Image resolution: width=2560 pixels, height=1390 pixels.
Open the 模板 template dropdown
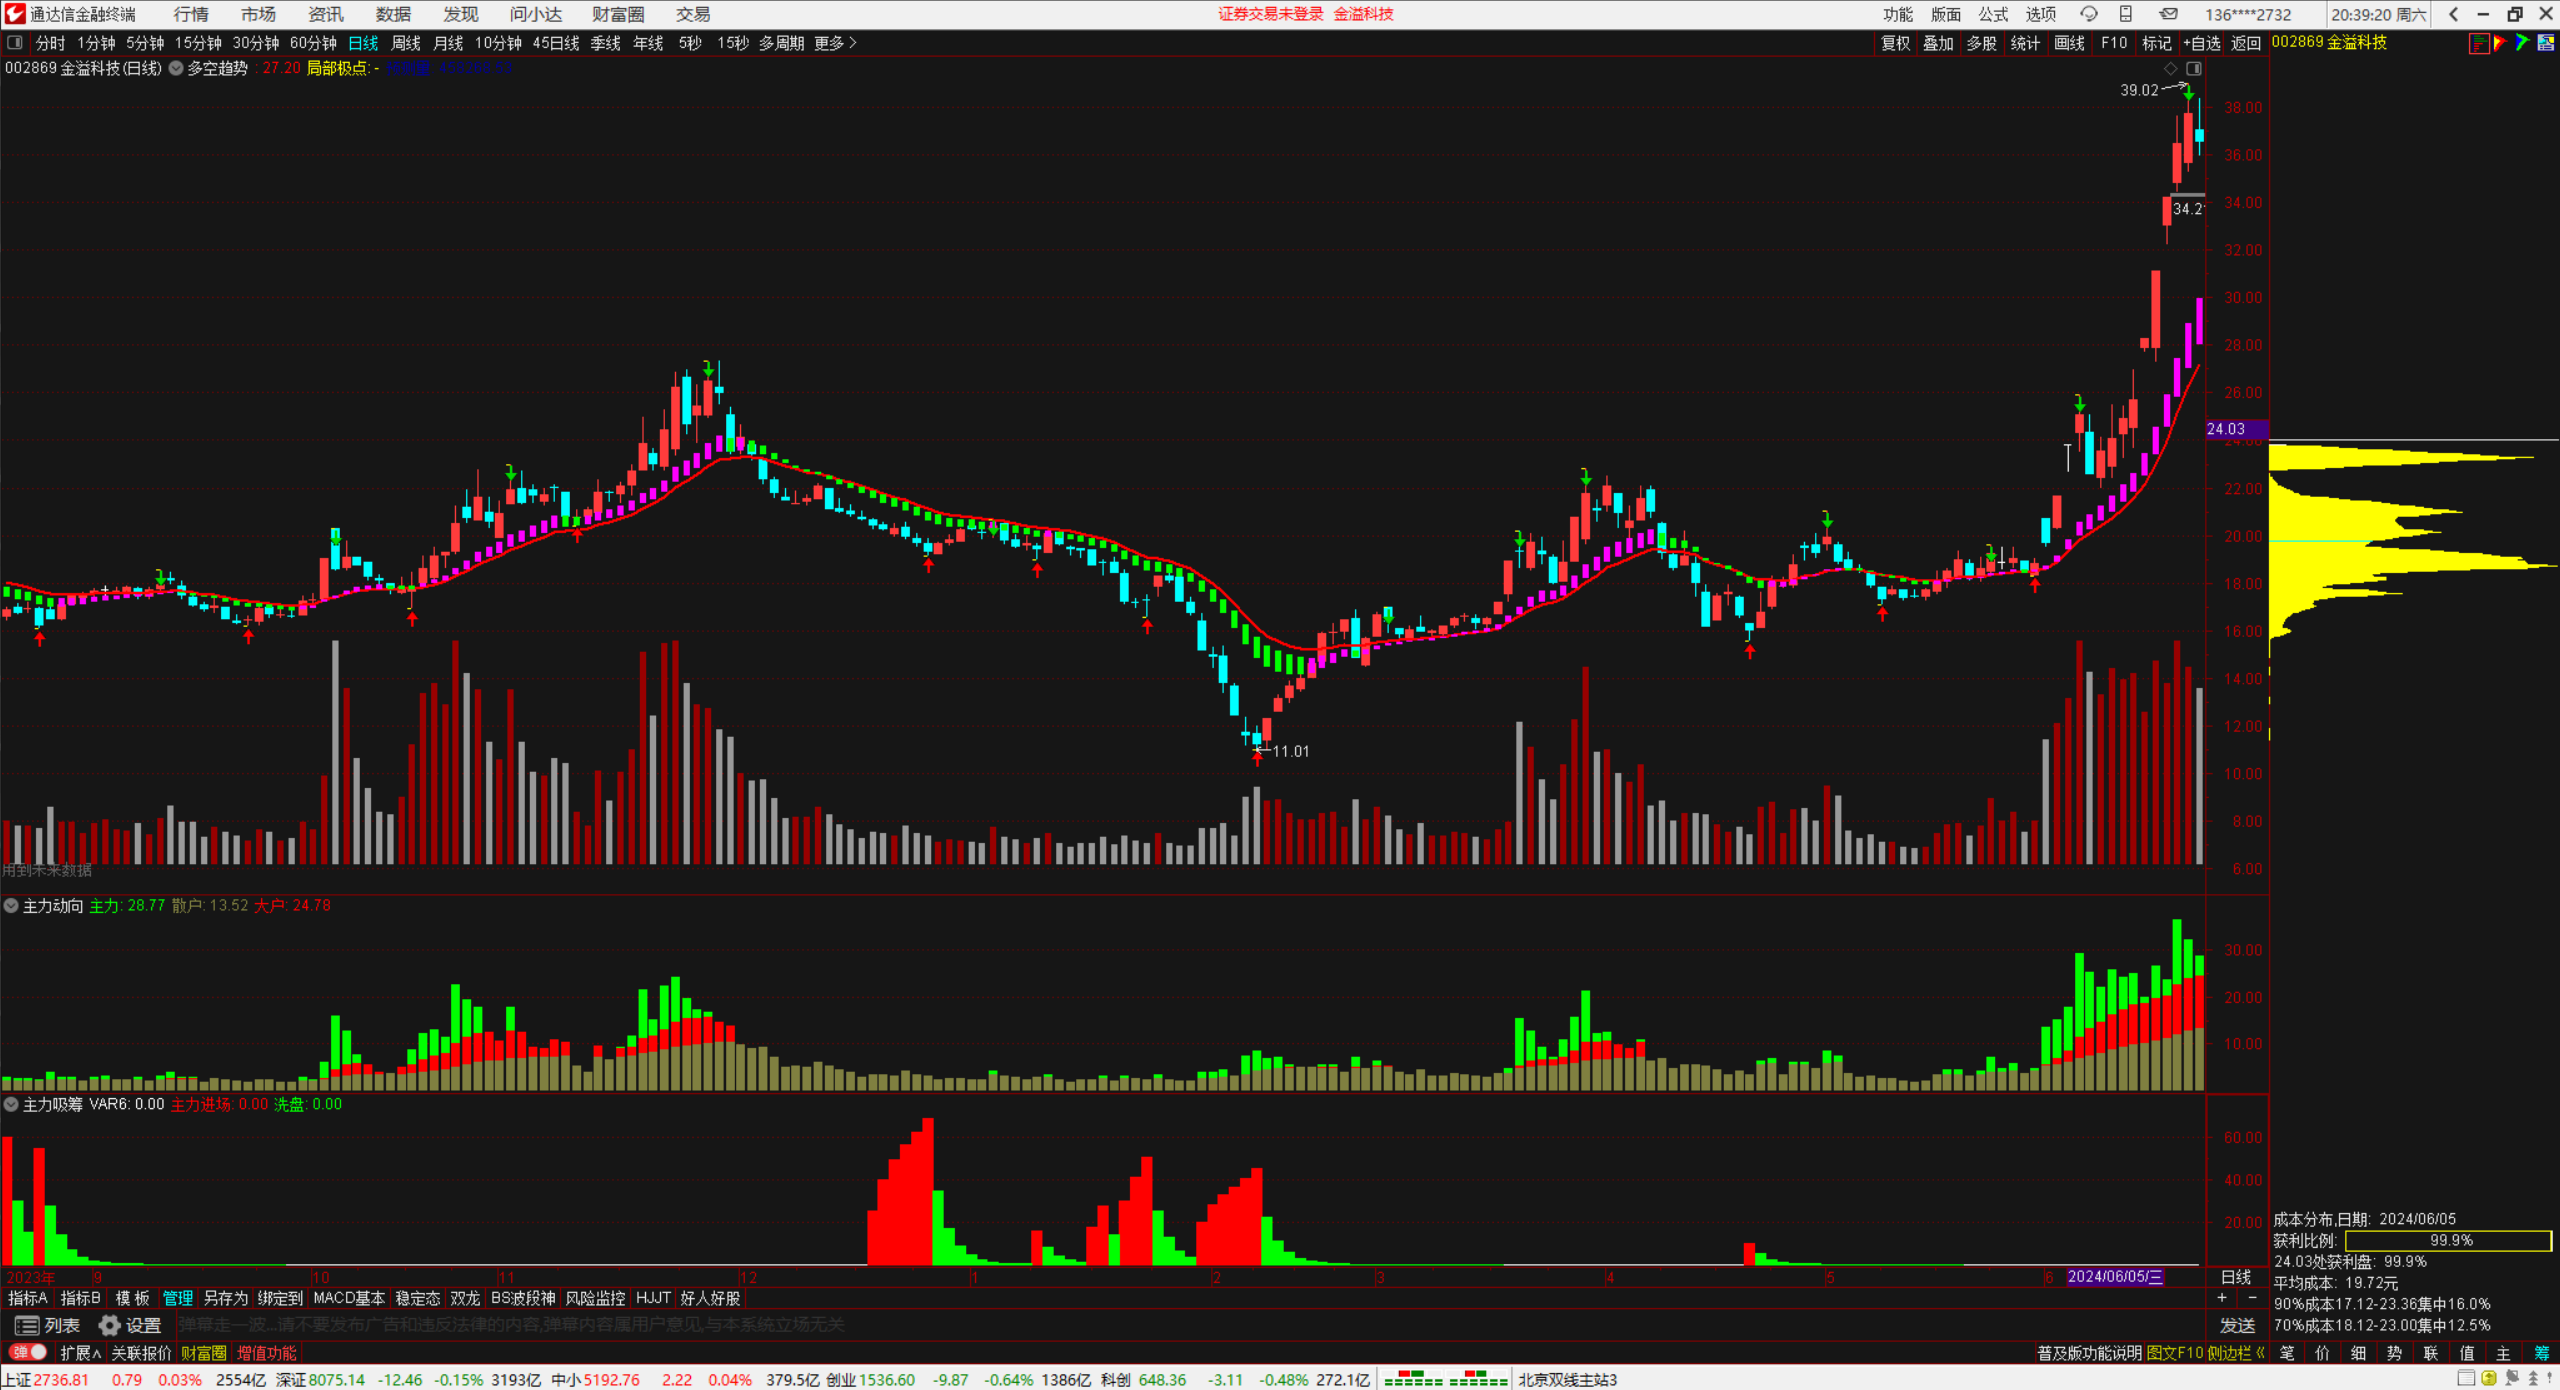(x=132, y=1298)
